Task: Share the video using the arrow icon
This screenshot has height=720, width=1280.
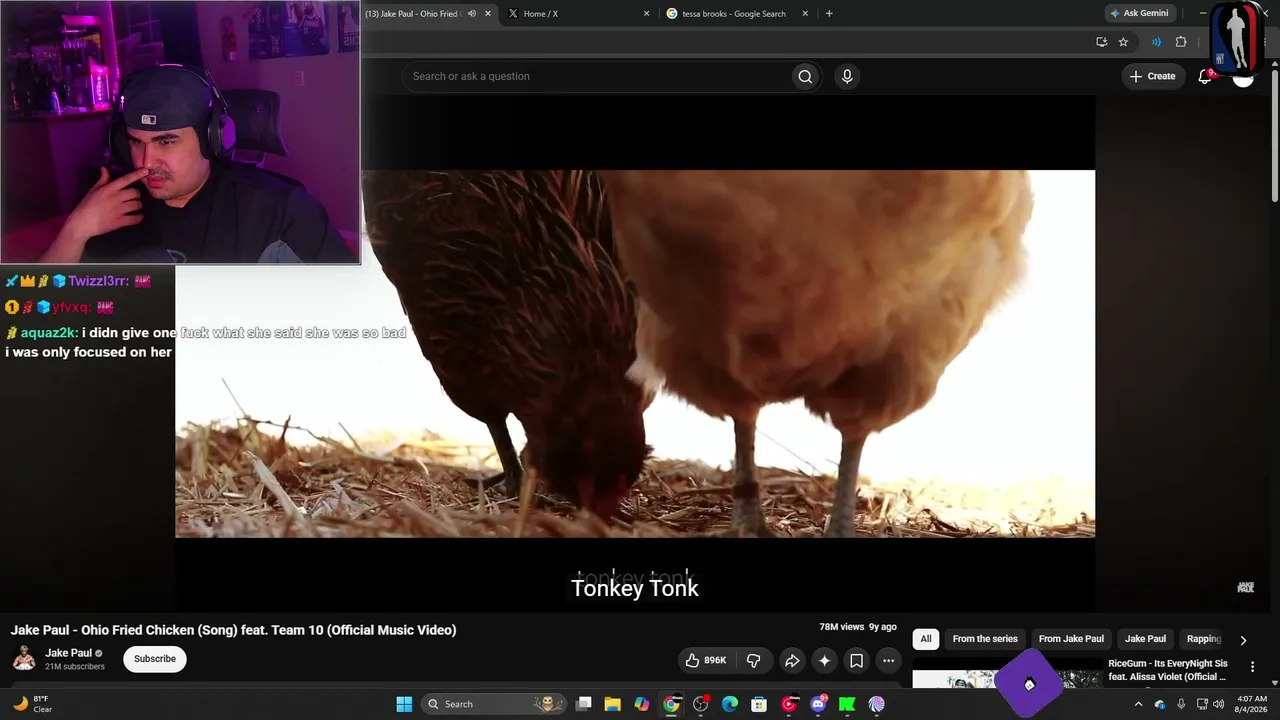Action: [x=792, y=660]
